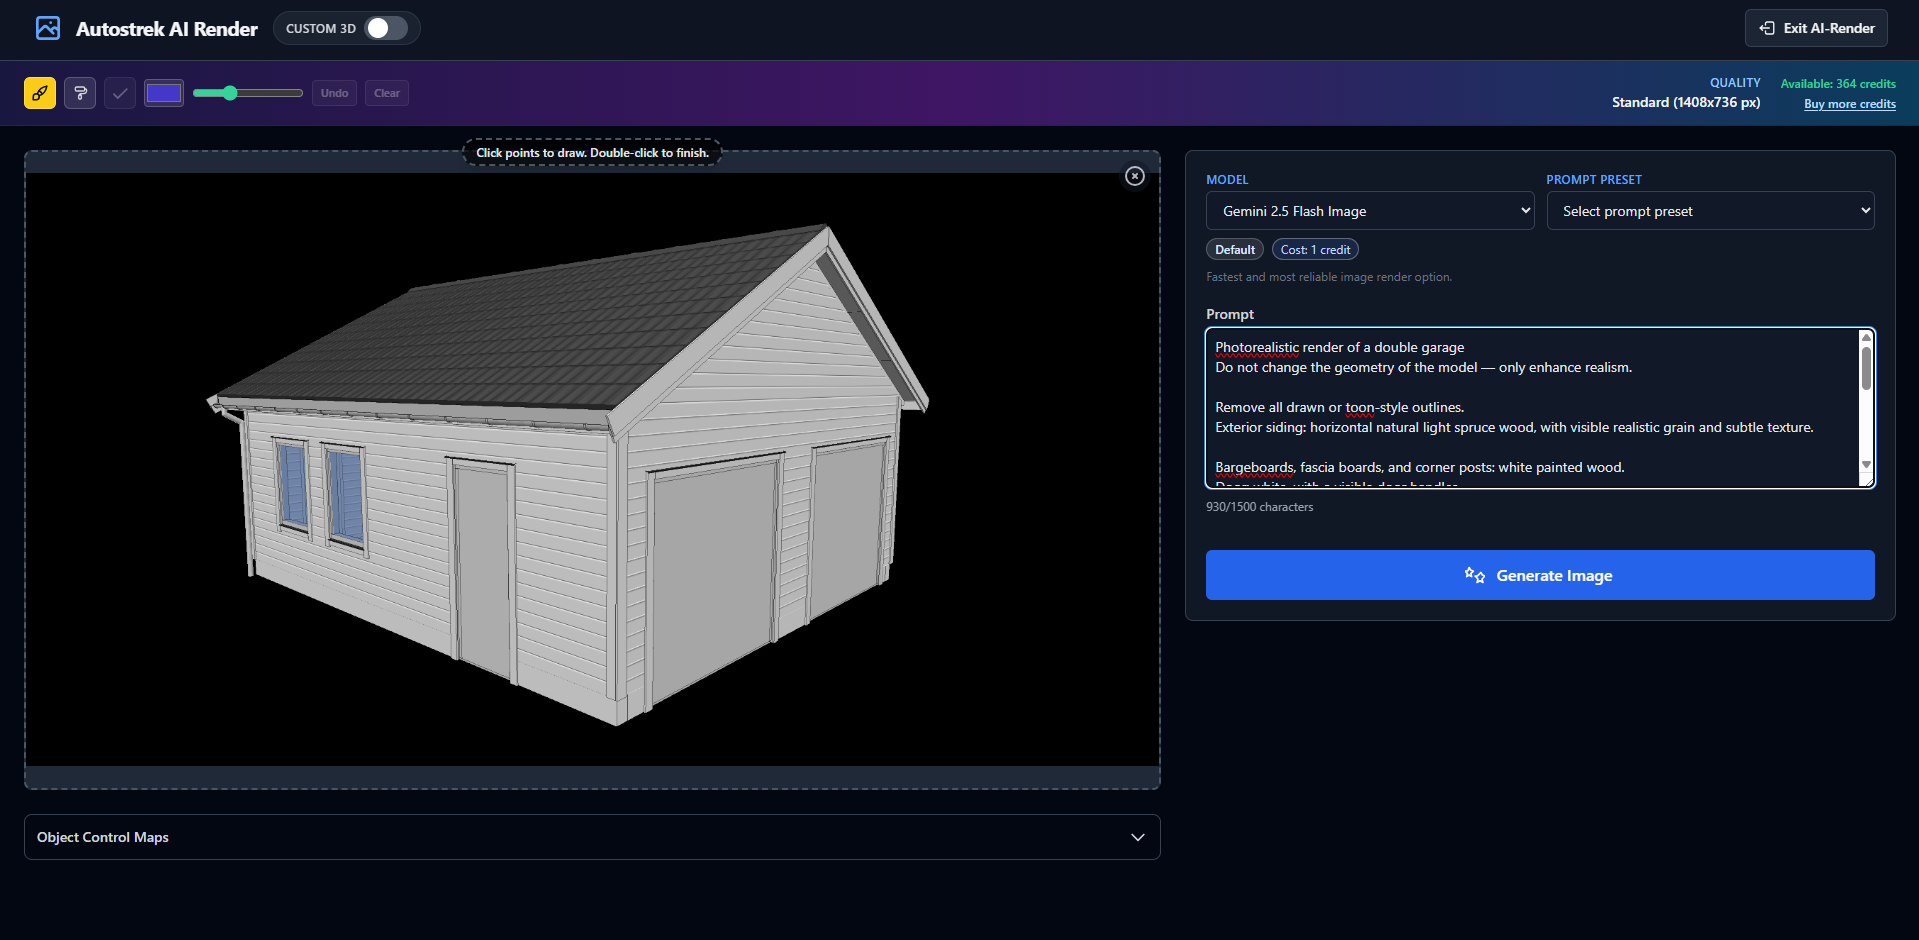Open the Model dropdown
1919x940 pixels.
coord(1370,211)
